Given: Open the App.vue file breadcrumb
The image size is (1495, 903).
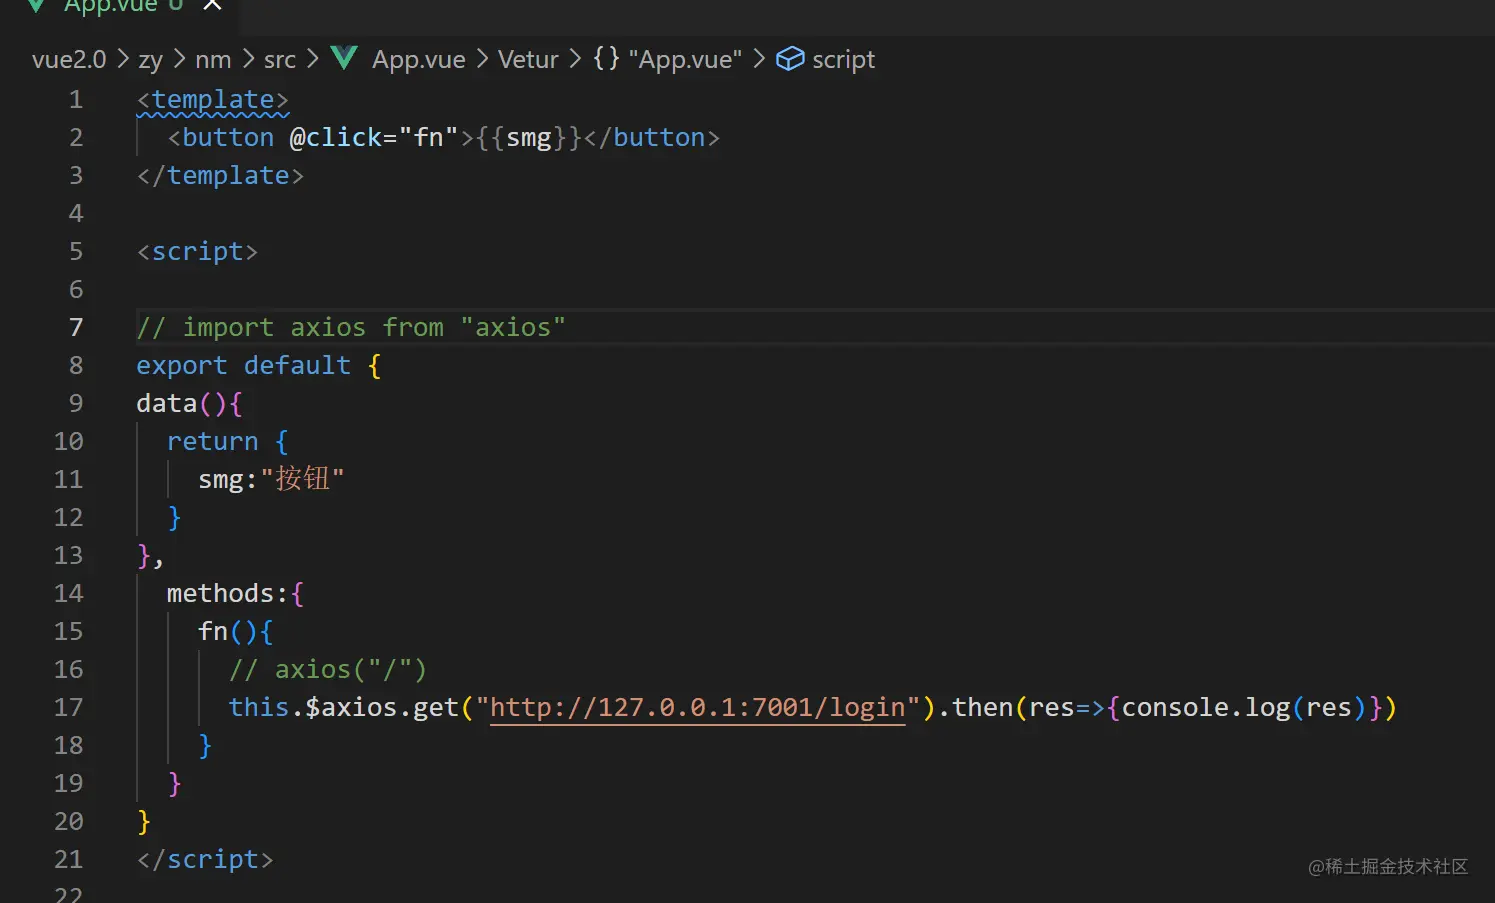Looking at the screenshot, I should click(419, 60).
